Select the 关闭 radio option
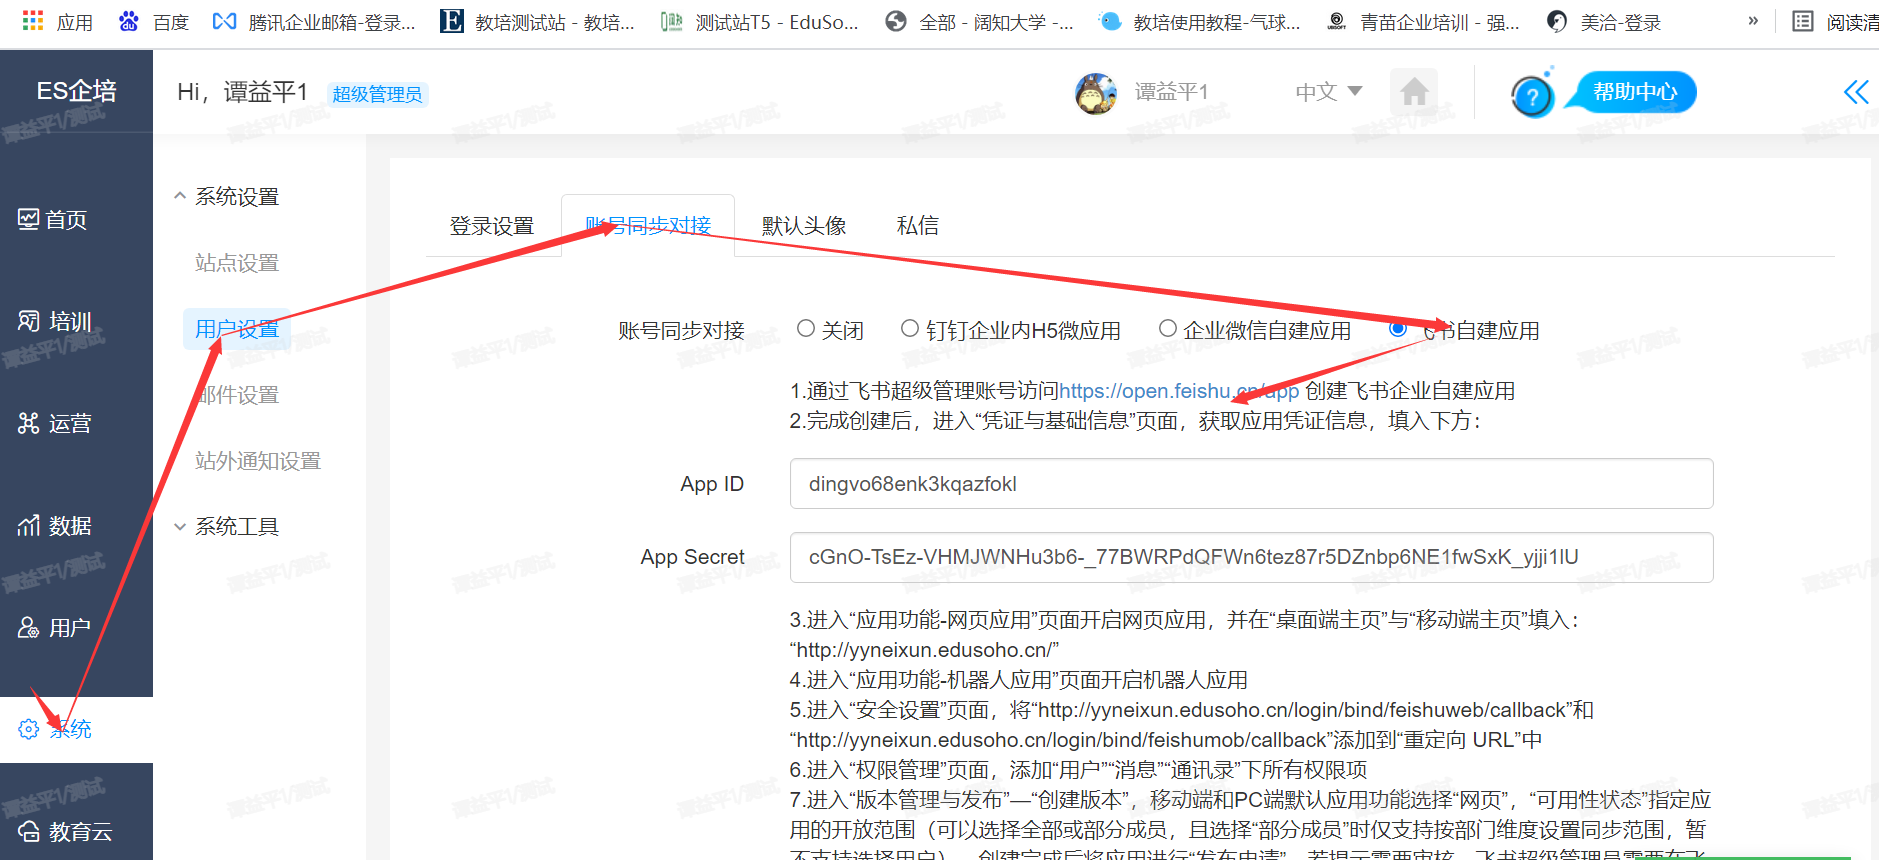This screenshot has width=1879, height=860. [x=806, y=329]
